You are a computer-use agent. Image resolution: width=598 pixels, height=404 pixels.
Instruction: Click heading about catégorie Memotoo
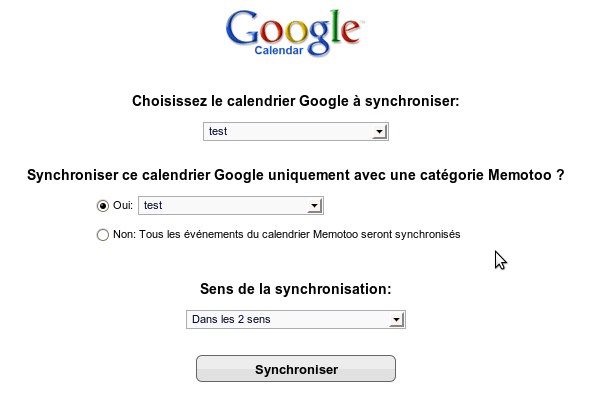point(296,175)
